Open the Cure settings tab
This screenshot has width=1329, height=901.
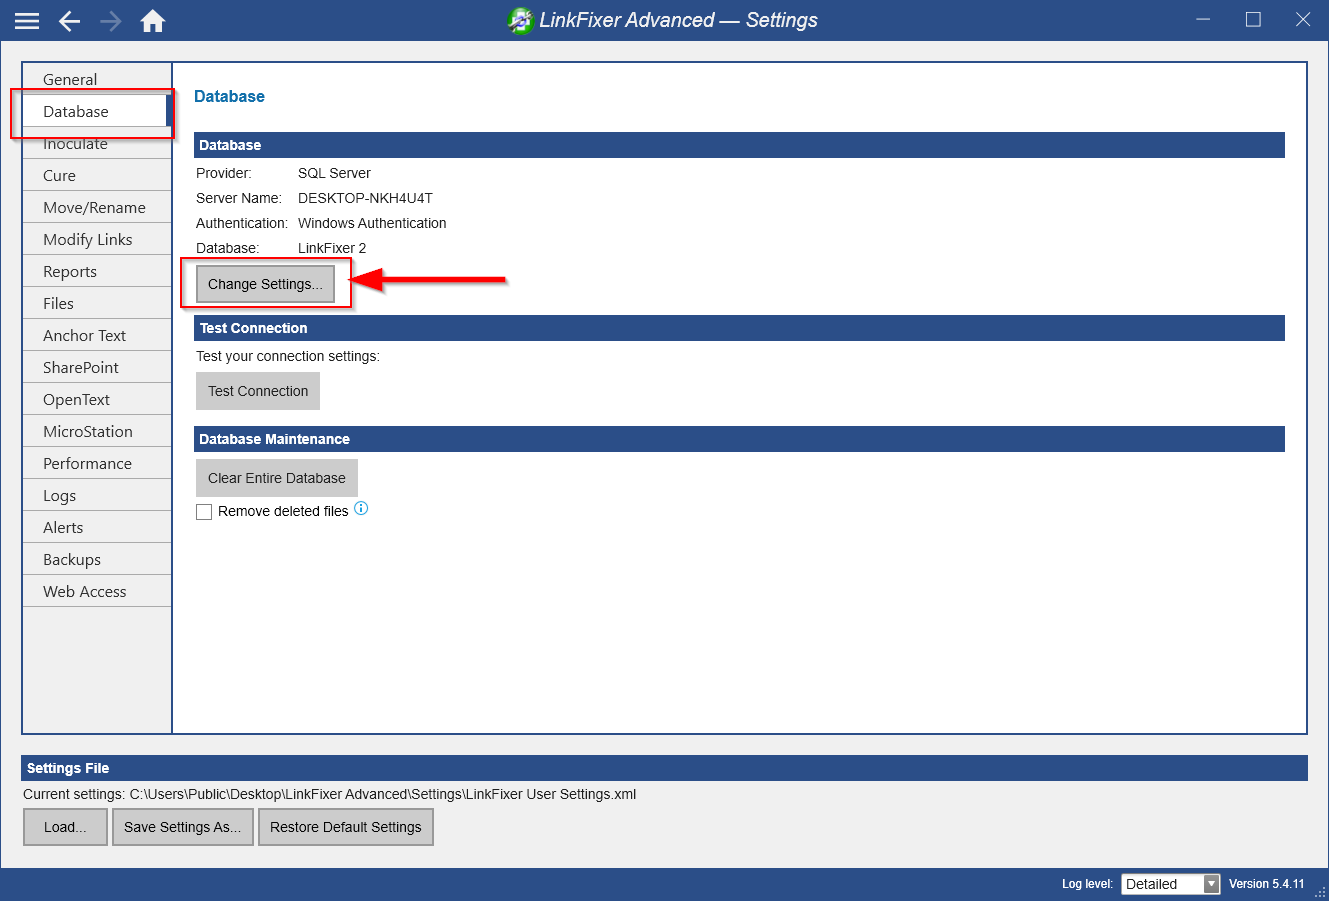[x=97, y=175]
